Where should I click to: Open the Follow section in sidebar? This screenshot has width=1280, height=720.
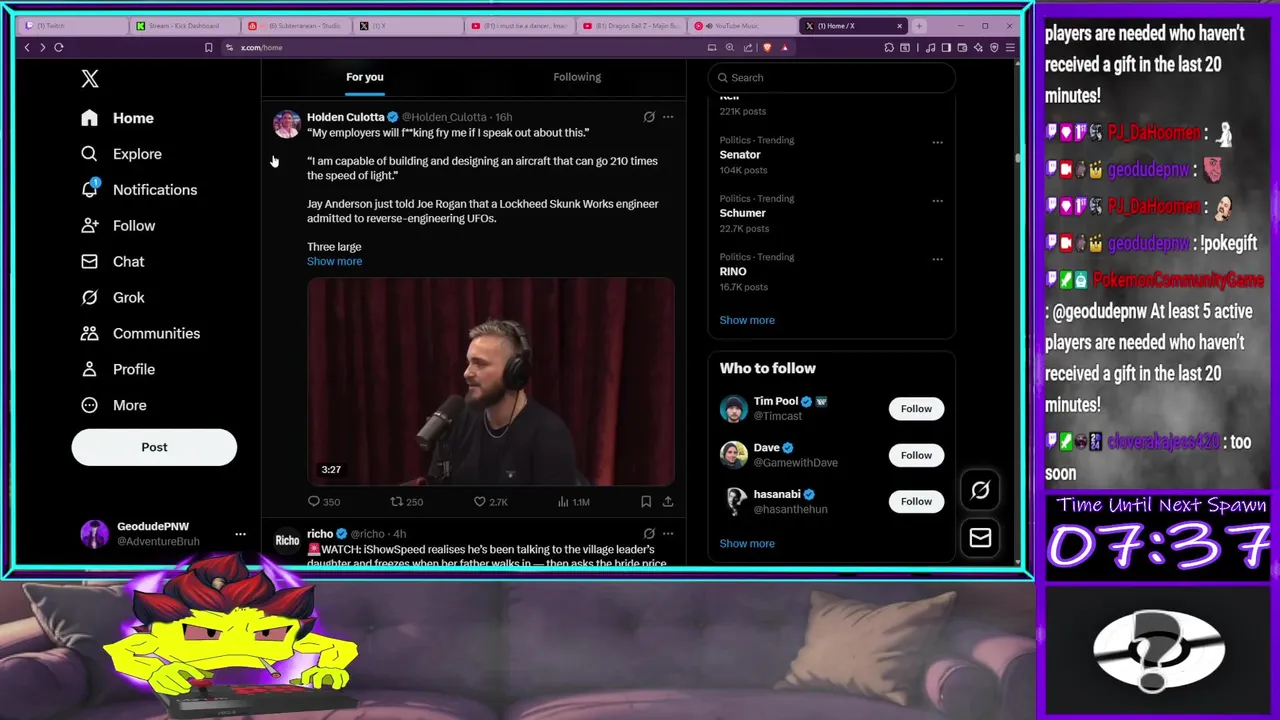click(x=119, y=226)
